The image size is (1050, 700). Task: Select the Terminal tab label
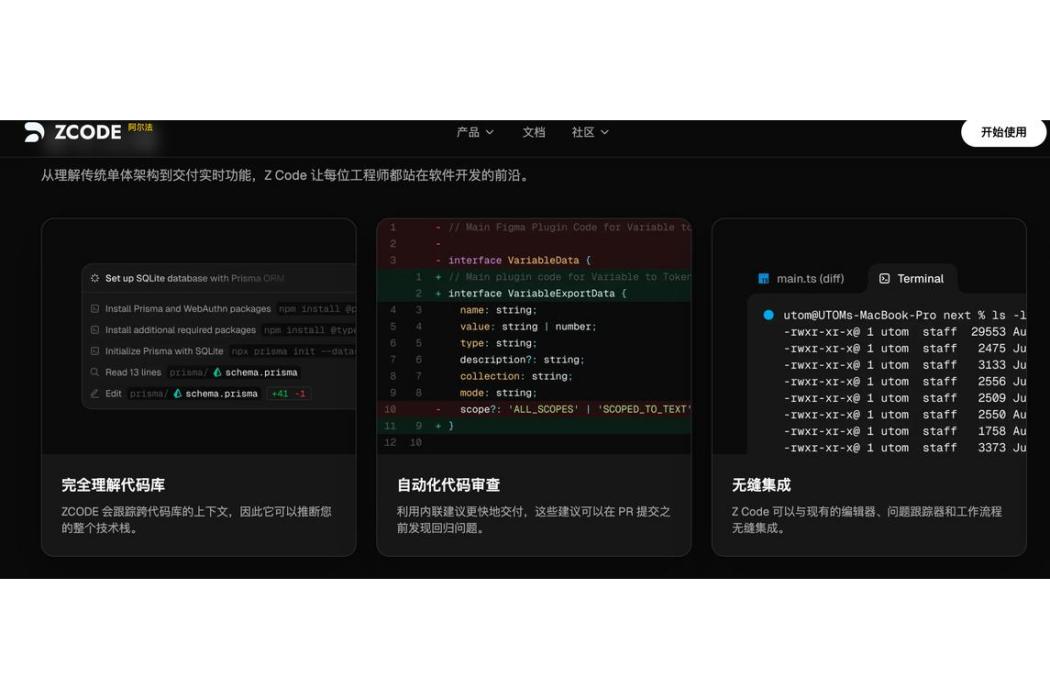click(920, 279)
